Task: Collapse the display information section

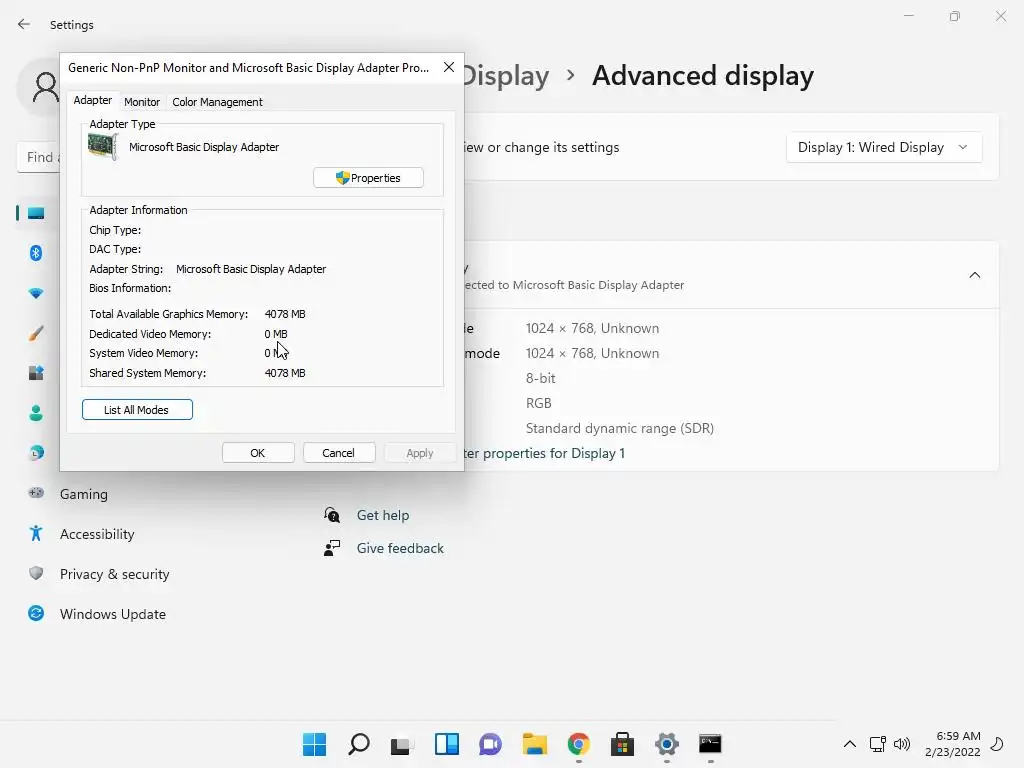Action: [974, 275]
